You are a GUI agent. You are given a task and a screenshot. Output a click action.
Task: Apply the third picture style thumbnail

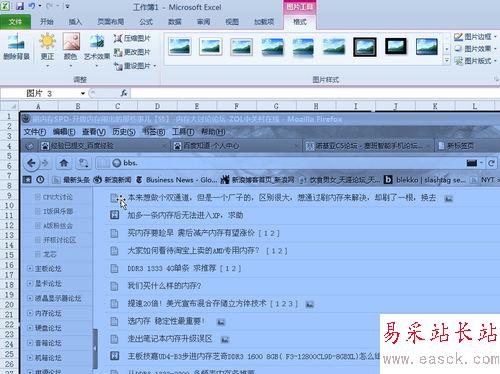tap(241, 46)
